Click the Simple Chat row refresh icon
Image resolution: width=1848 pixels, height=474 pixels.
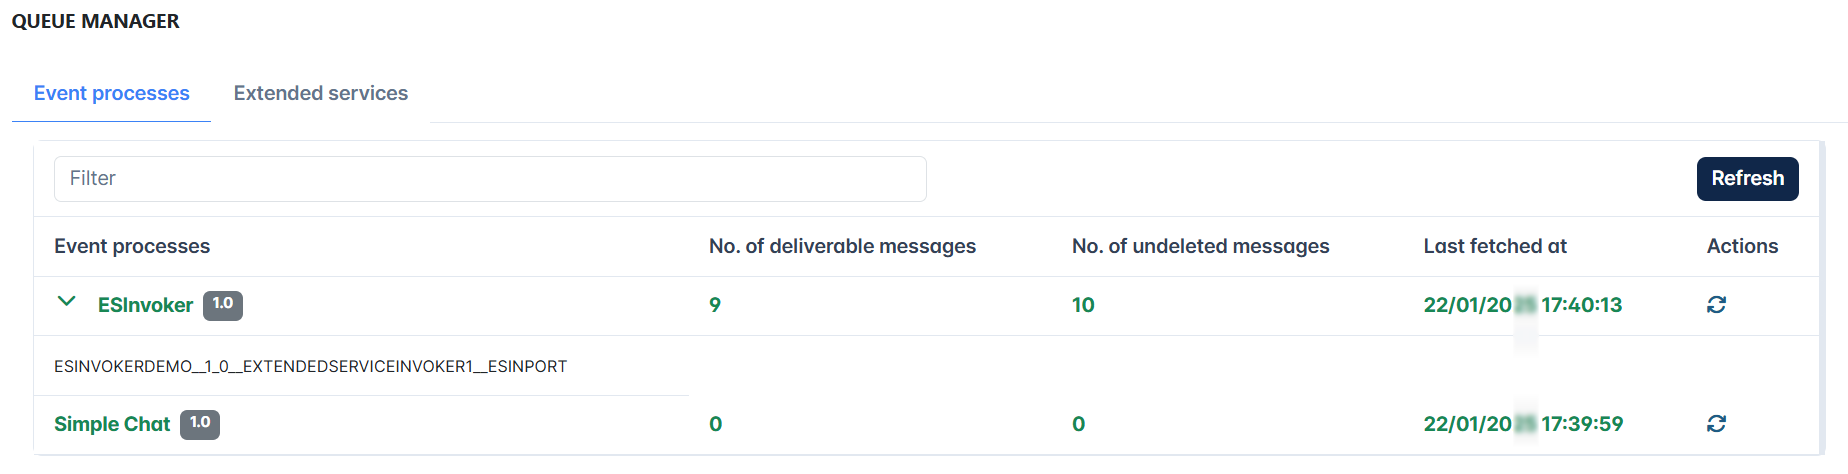click(1716, 424)
